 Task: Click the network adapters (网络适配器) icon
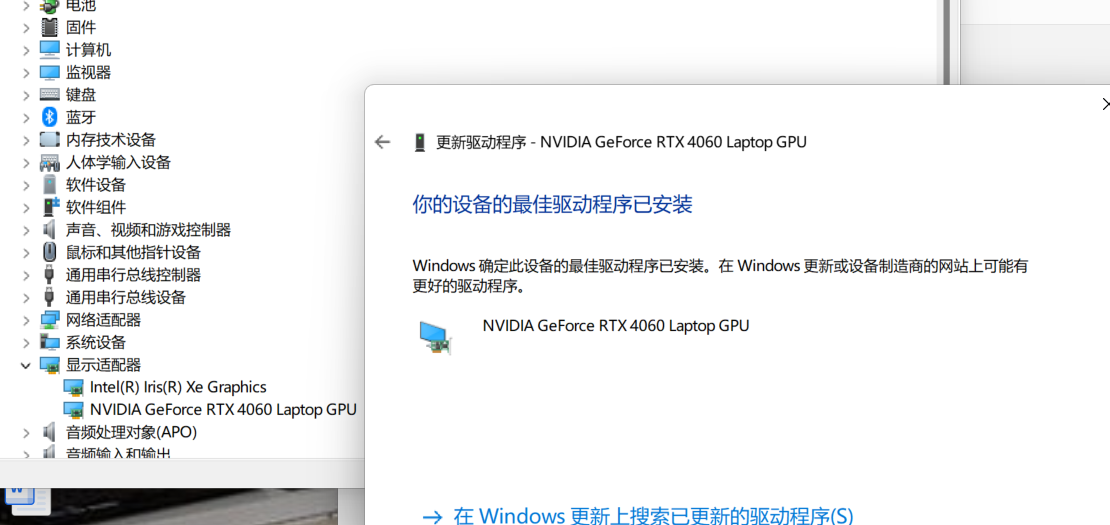(x=50, y=320)
